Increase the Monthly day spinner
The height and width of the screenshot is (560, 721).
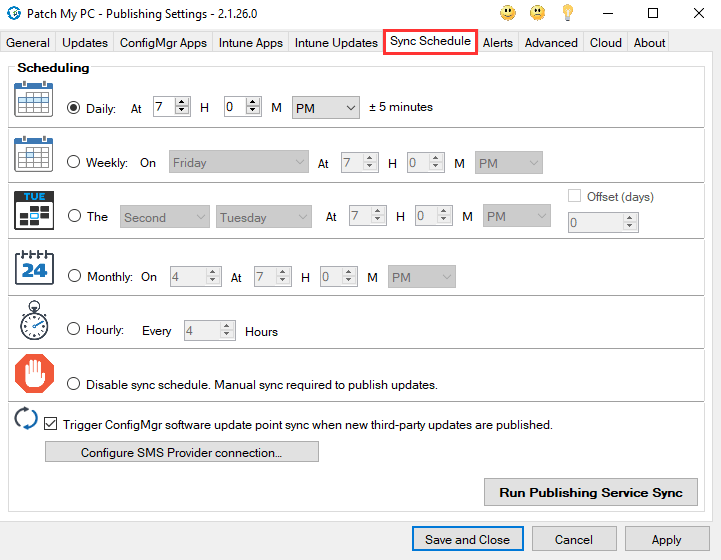point(213,272)
